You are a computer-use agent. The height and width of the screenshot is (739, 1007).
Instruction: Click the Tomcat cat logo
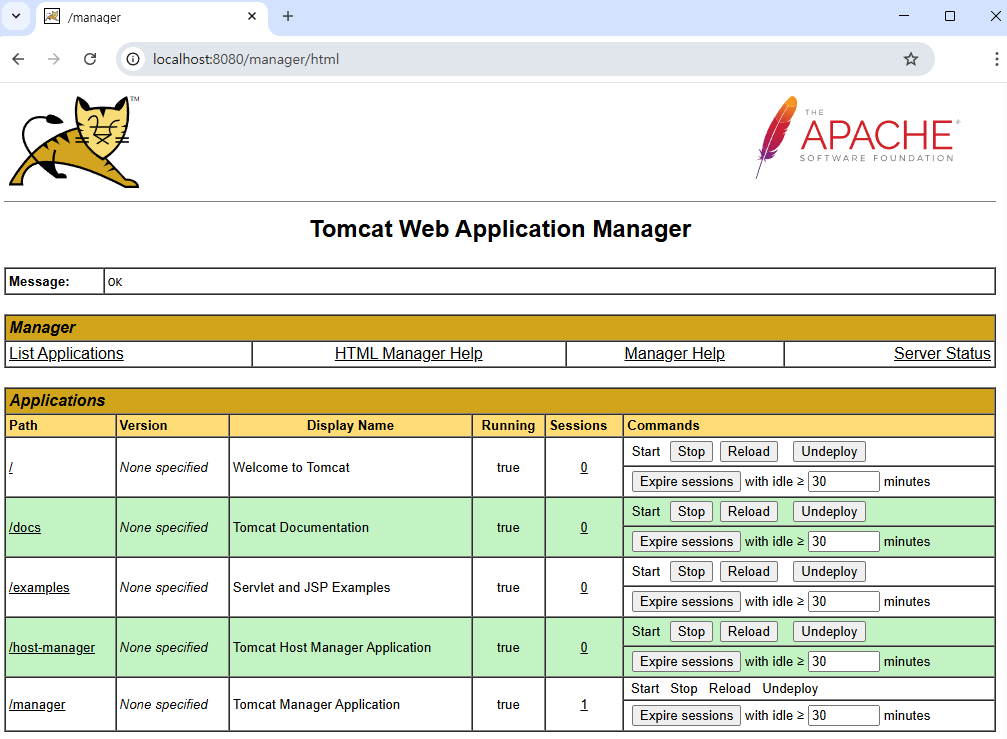click(74, 142)
